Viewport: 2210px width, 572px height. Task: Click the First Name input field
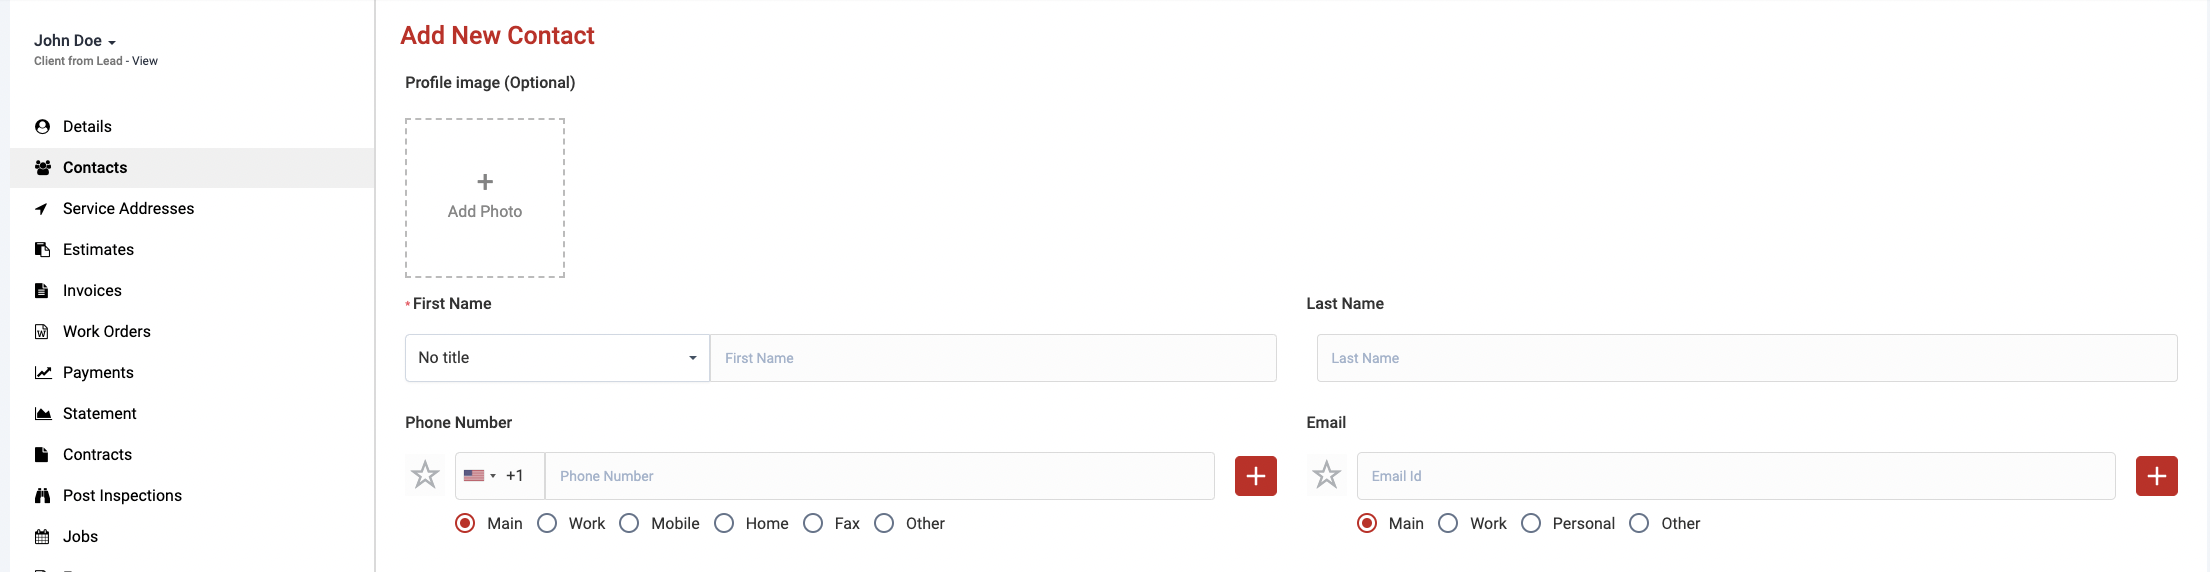992,358
